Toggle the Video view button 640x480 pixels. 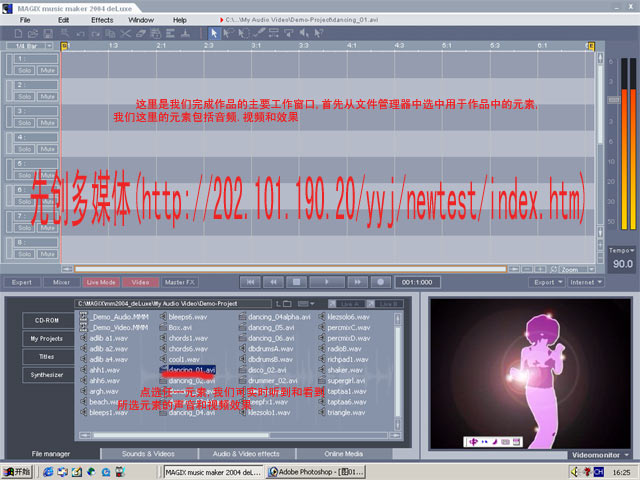tap(141, 282)
